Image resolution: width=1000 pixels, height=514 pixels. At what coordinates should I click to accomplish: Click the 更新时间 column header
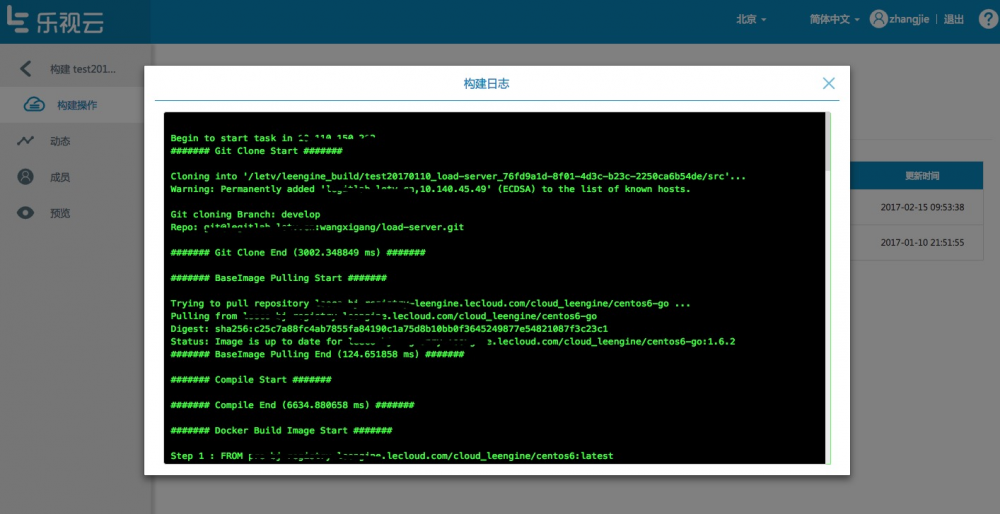[922, 176]
